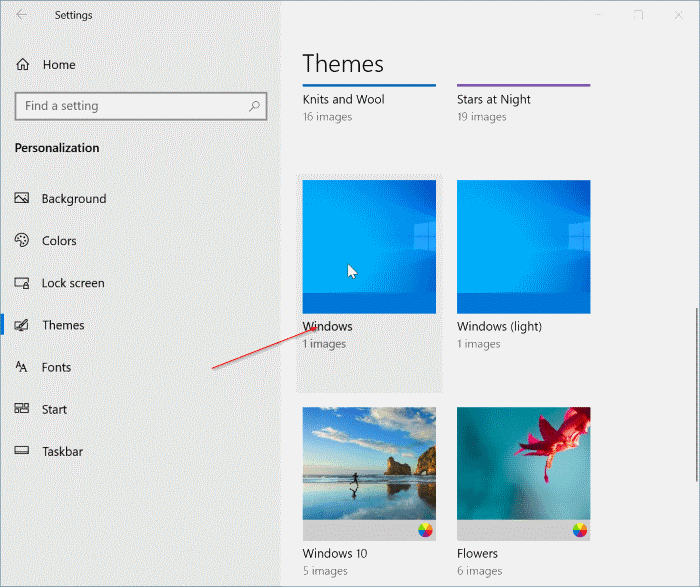Click the Windows (light) theme name

(x=499, y=326)
